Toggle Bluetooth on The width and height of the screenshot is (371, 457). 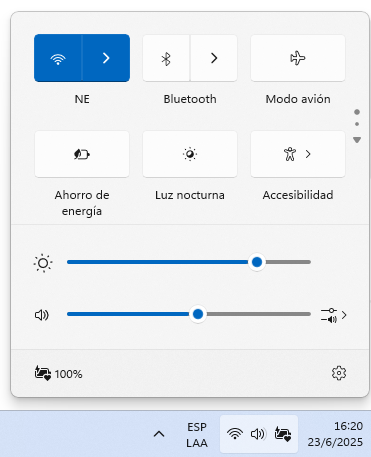point(166,58)
